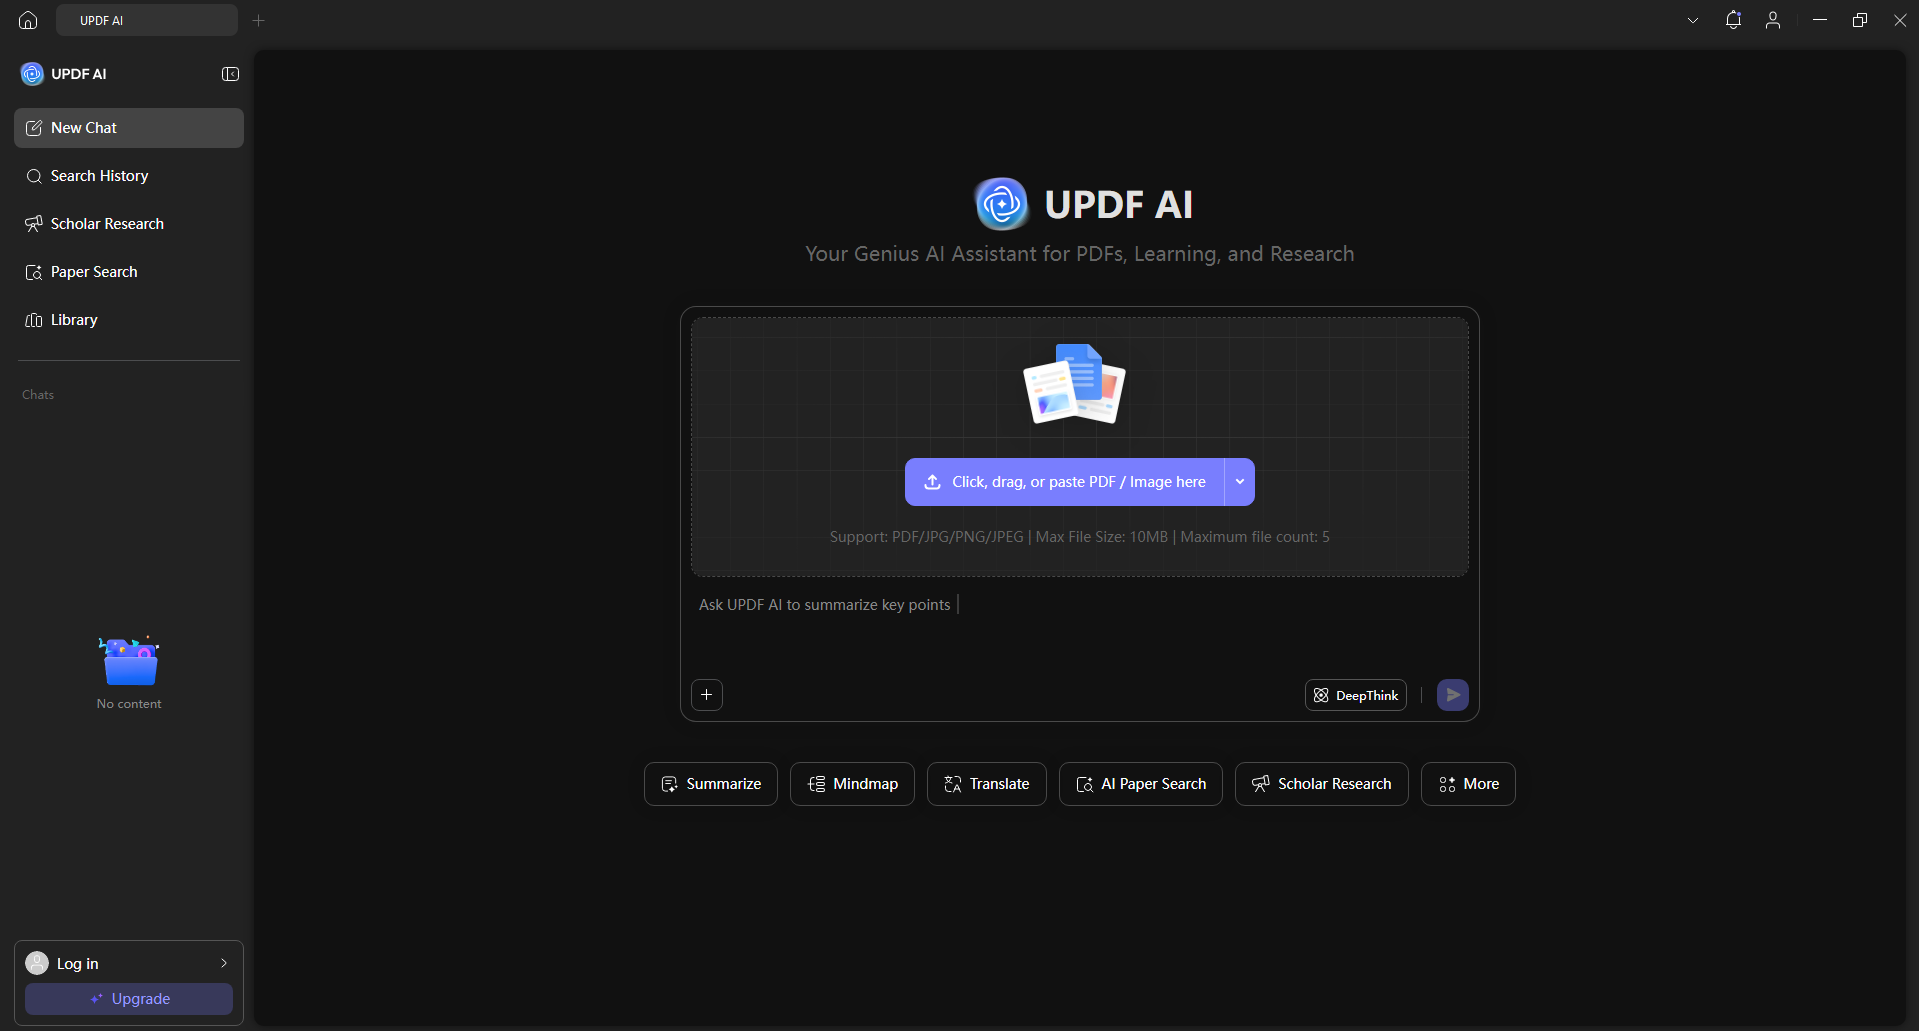Click the Chats section label
The height and width of the screenshot is (1031, 1919).
[38, 395]
